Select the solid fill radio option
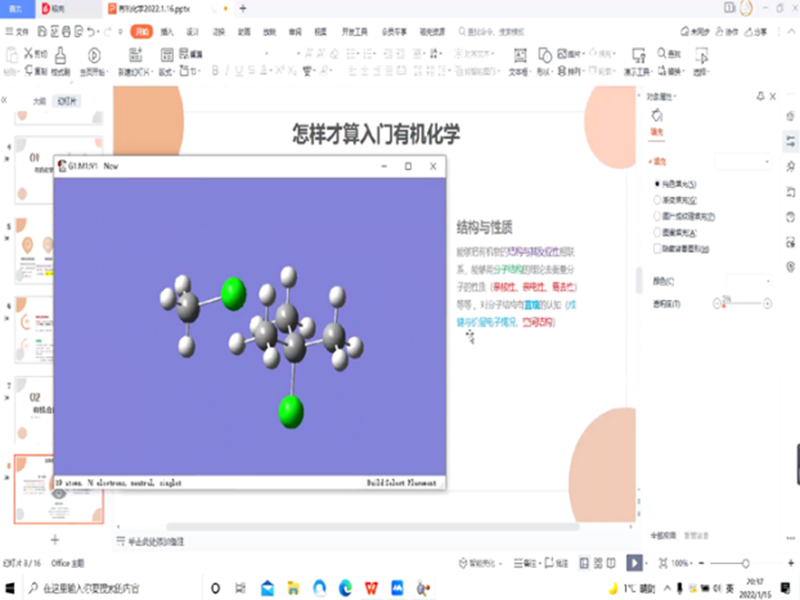The height and width of the screenshot is (600, 800). (657, 184)
